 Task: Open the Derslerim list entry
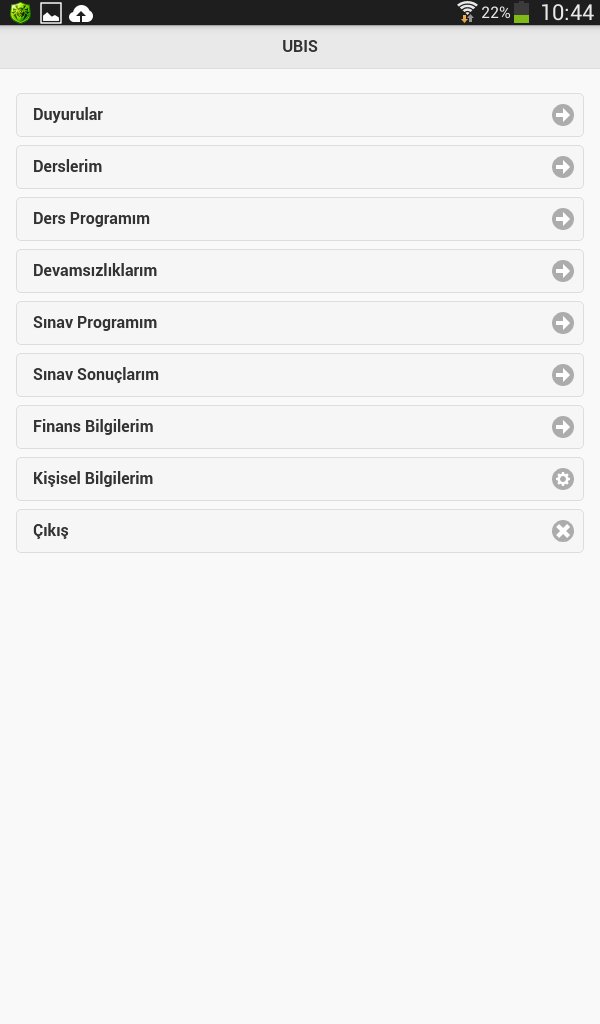click(x=68, y=167)
